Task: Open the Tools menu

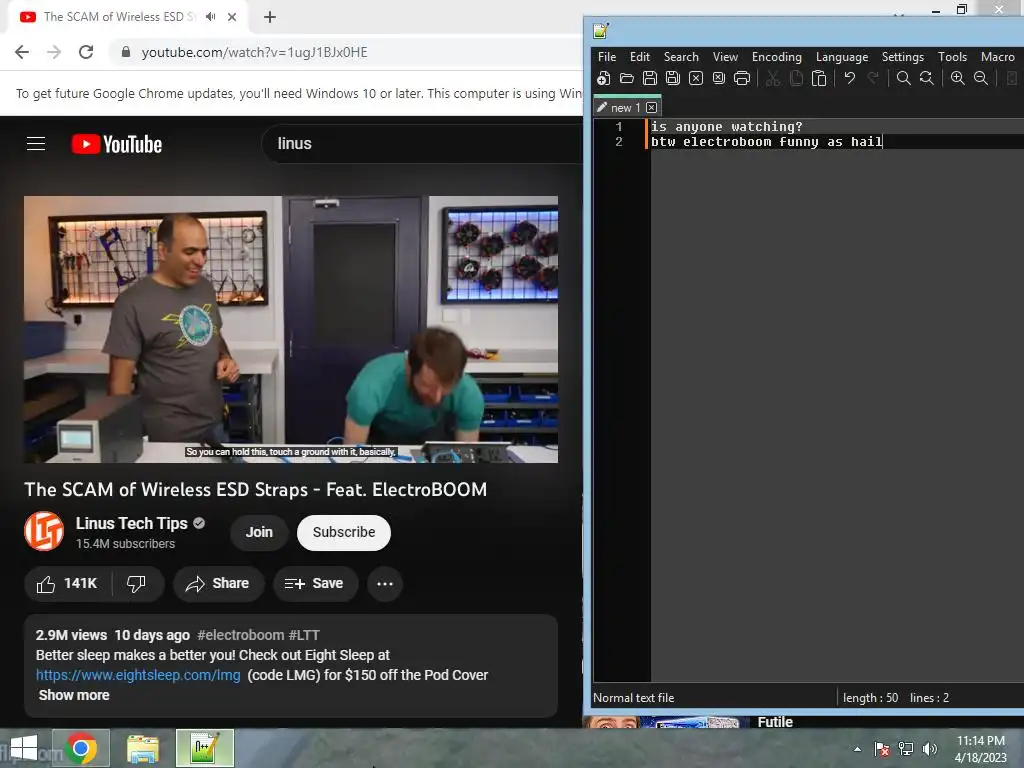Action: click(x=952, y=57)
